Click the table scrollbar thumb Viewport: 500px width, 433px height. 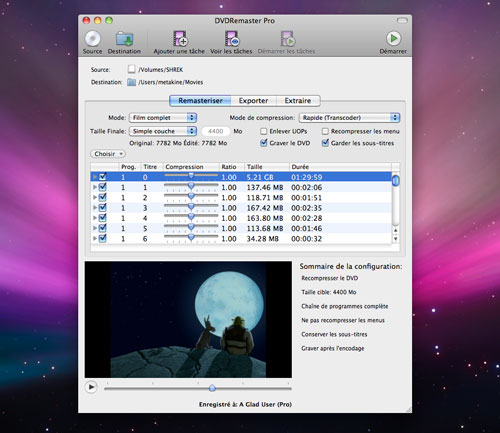[x=396, y=180]
